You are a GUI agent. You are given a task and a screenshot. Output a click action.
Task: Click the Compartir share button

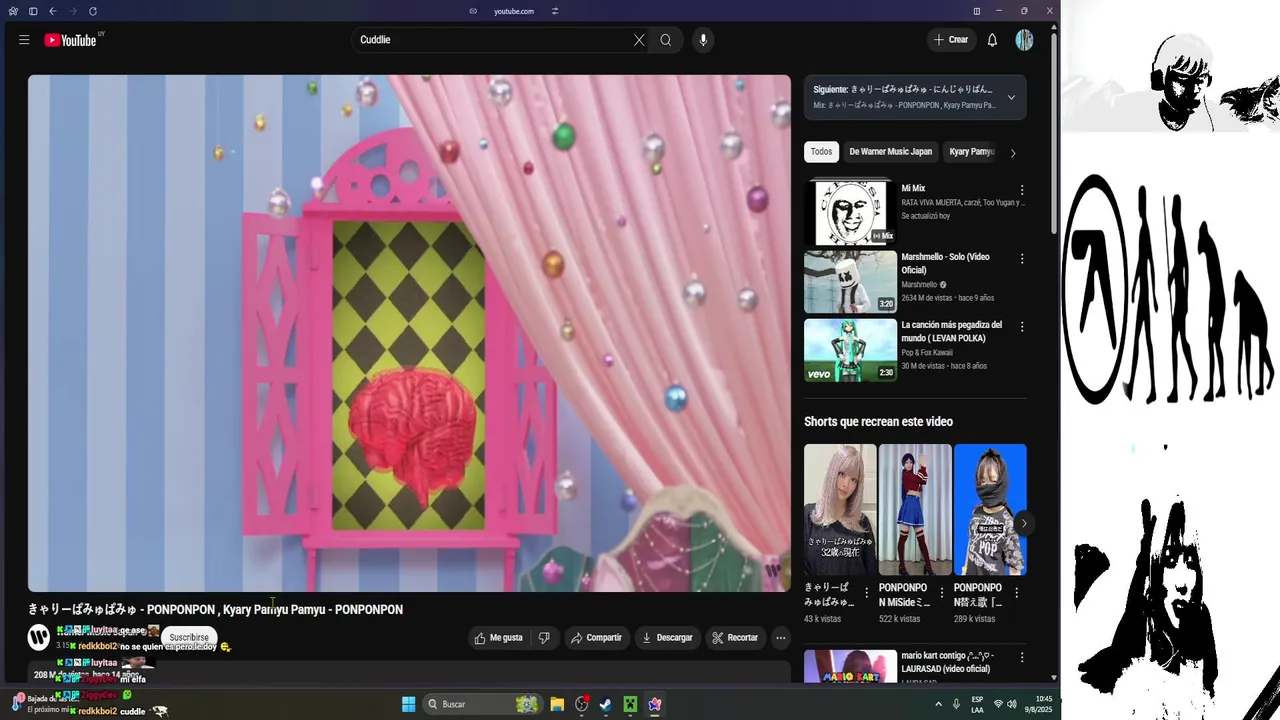click(x=596, y=638)
